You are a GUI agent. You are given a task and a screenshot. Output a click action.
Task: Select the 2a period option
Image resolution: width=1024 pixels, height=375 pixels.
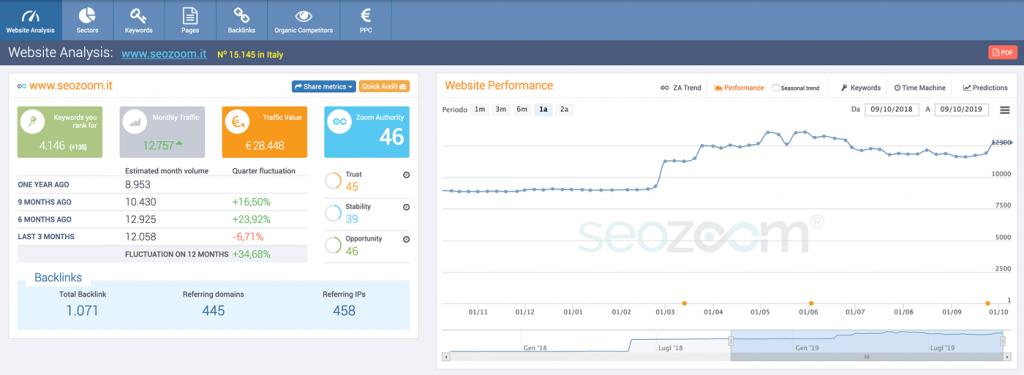pyautogui.click(x=564, y=110)
